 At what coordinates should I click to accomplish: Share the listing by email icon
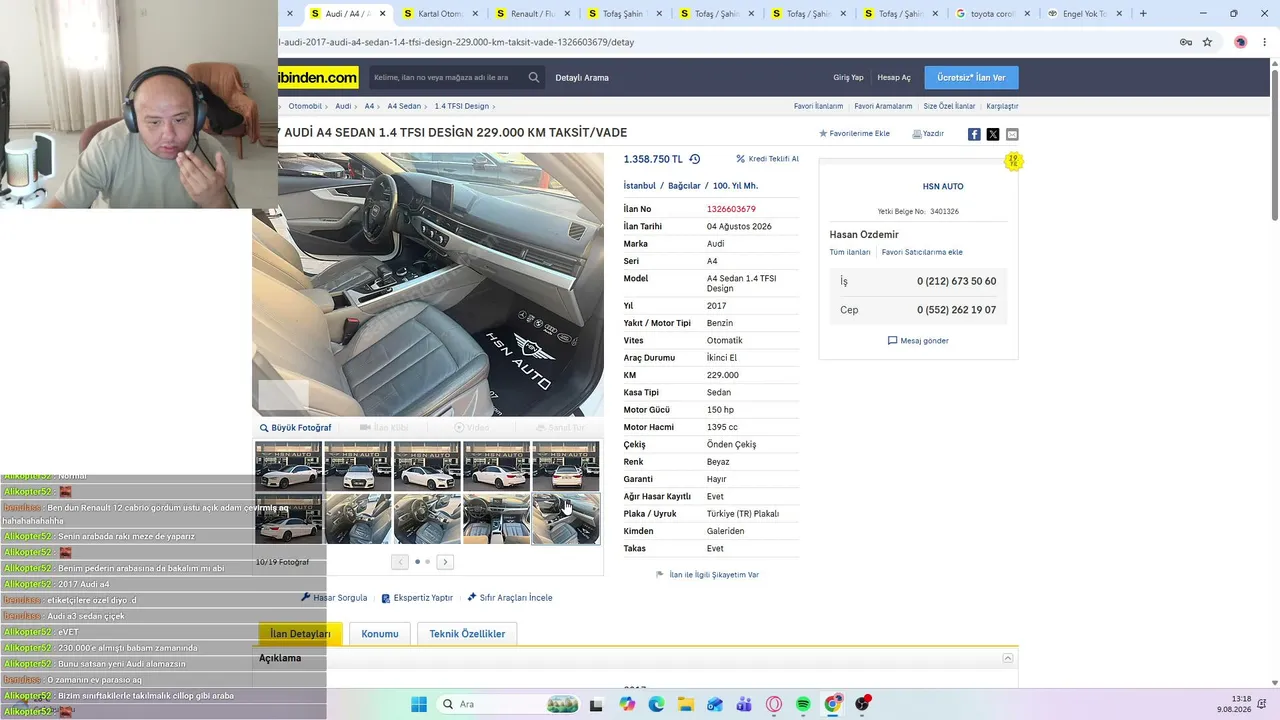coord(1012,134)
